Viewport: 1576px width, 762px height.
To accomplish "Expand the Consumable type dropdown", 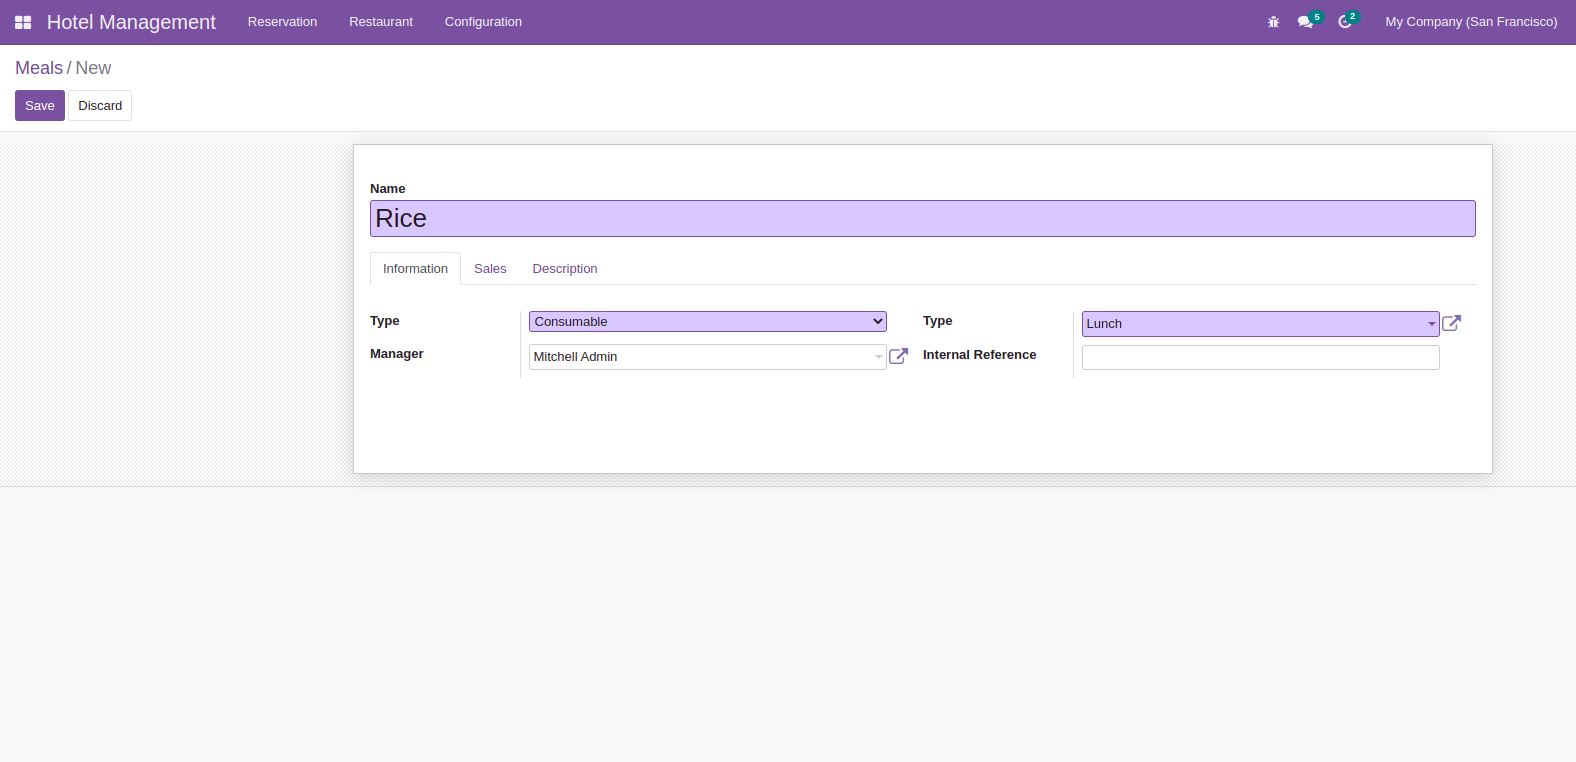I will coord(707,321).
